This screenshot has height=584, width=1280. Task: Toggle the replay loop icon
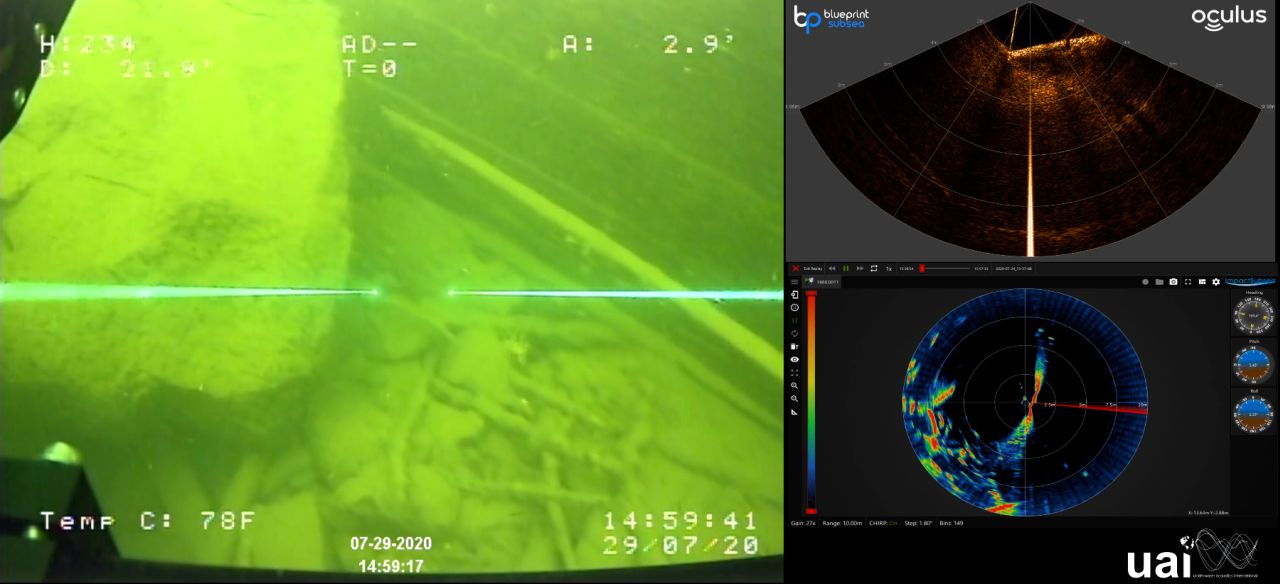click(874, 268)
